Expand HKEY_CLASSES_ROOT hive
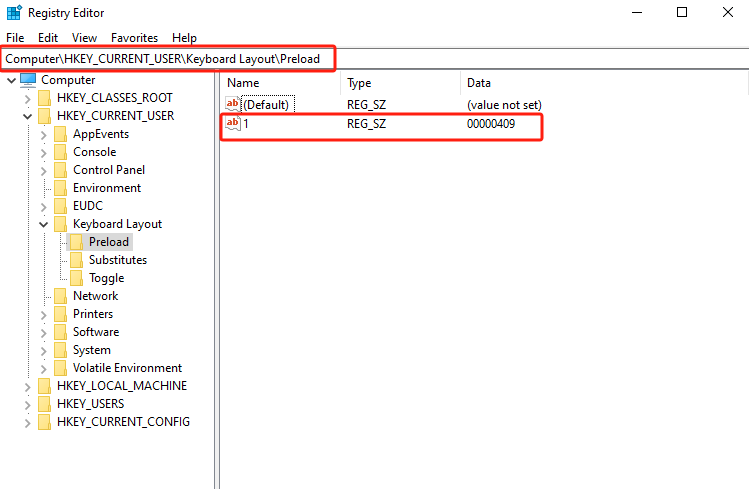Screen dimensions: 749x489 tap(28, 98)
